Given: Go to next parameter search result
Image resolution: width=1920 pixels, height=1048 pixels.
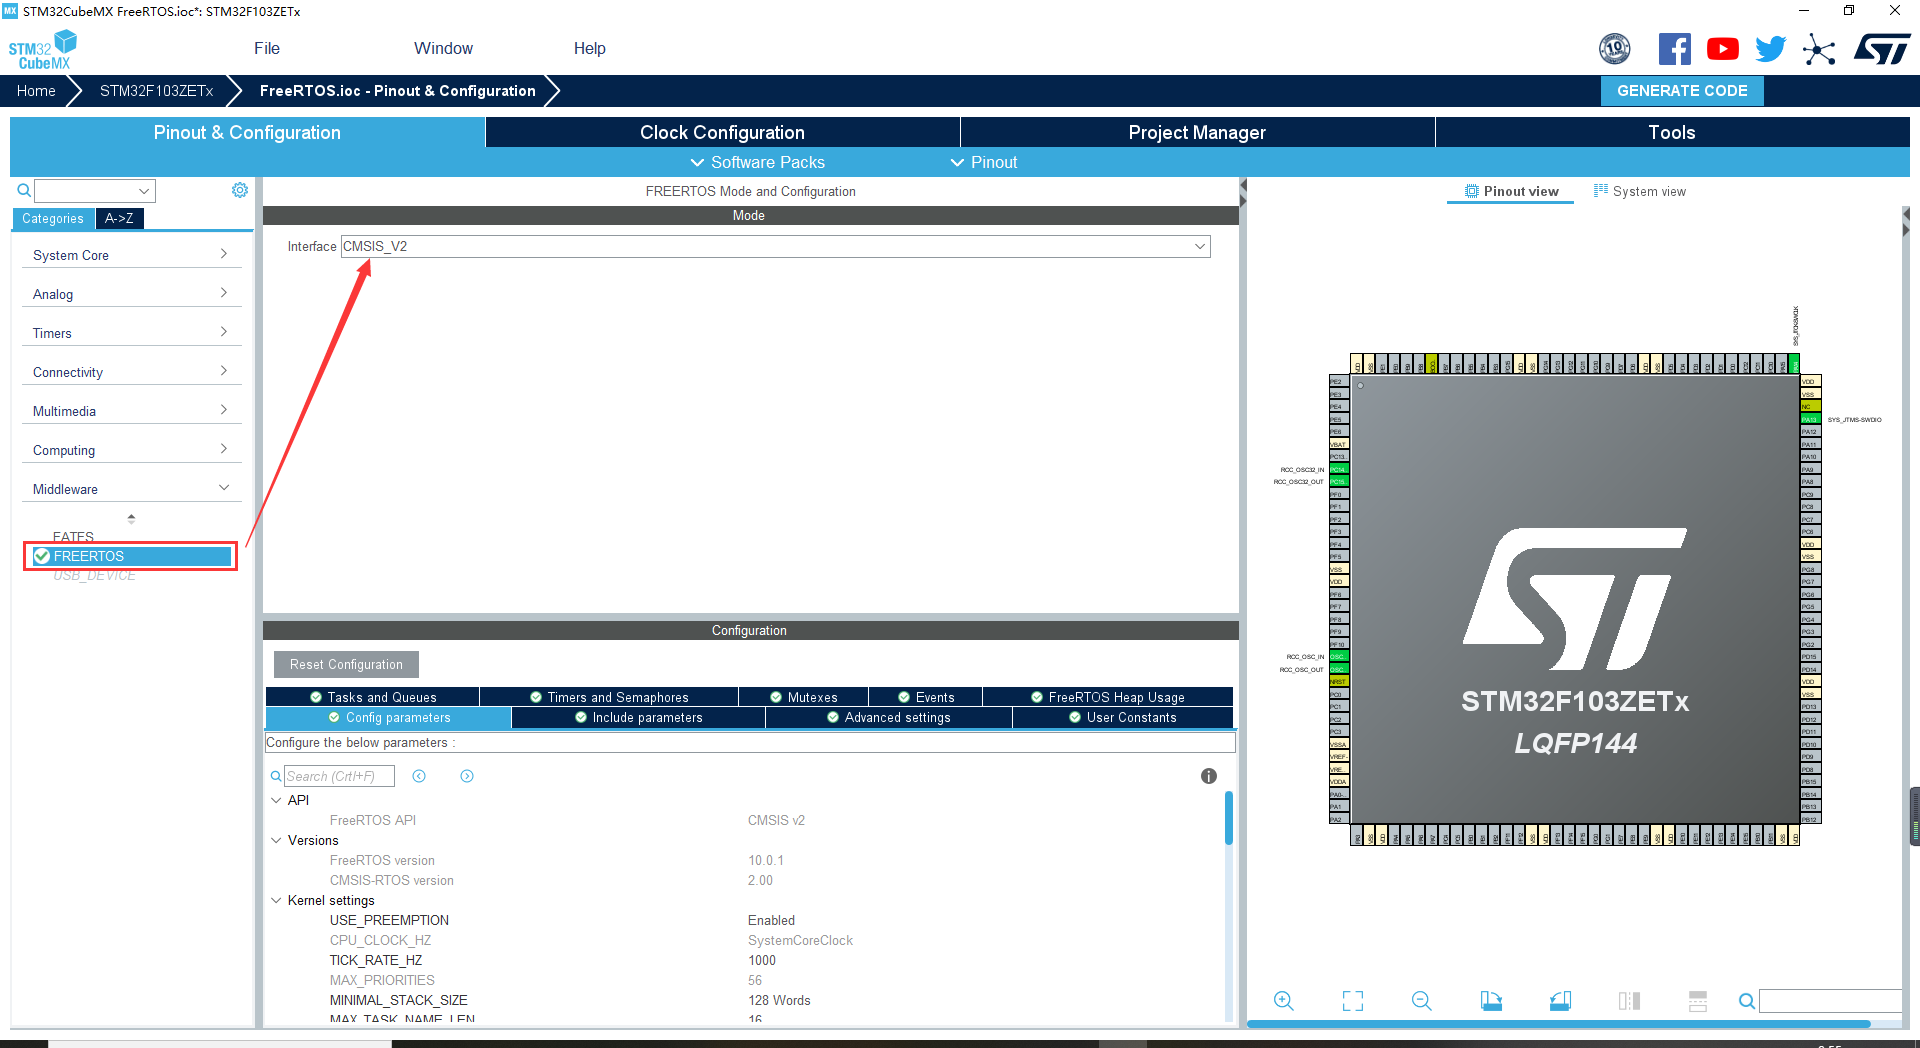Looking at the screenshot, I should (467, 776).
